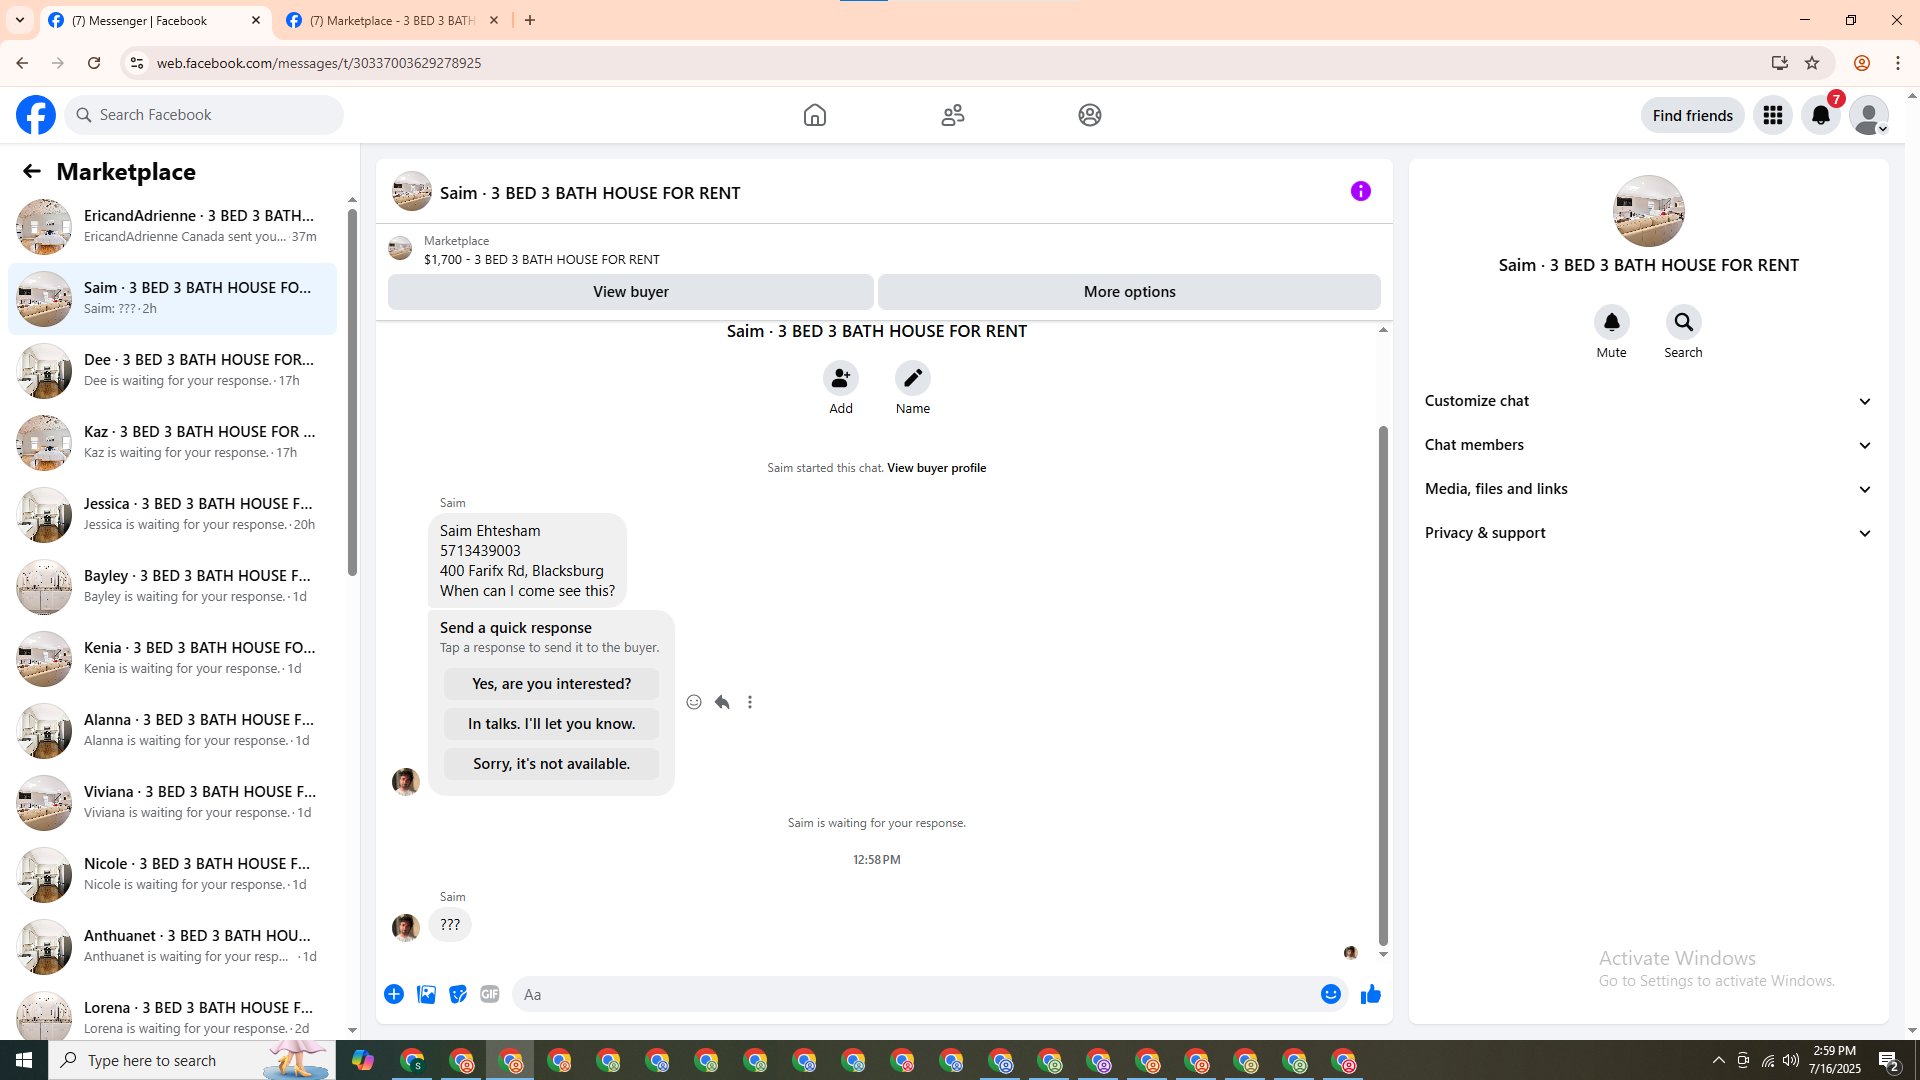Image resolution: width=1920 pixels, height=1080 pixels.
Task: Open the Windows notification center
Action: coord(1889,1060)
